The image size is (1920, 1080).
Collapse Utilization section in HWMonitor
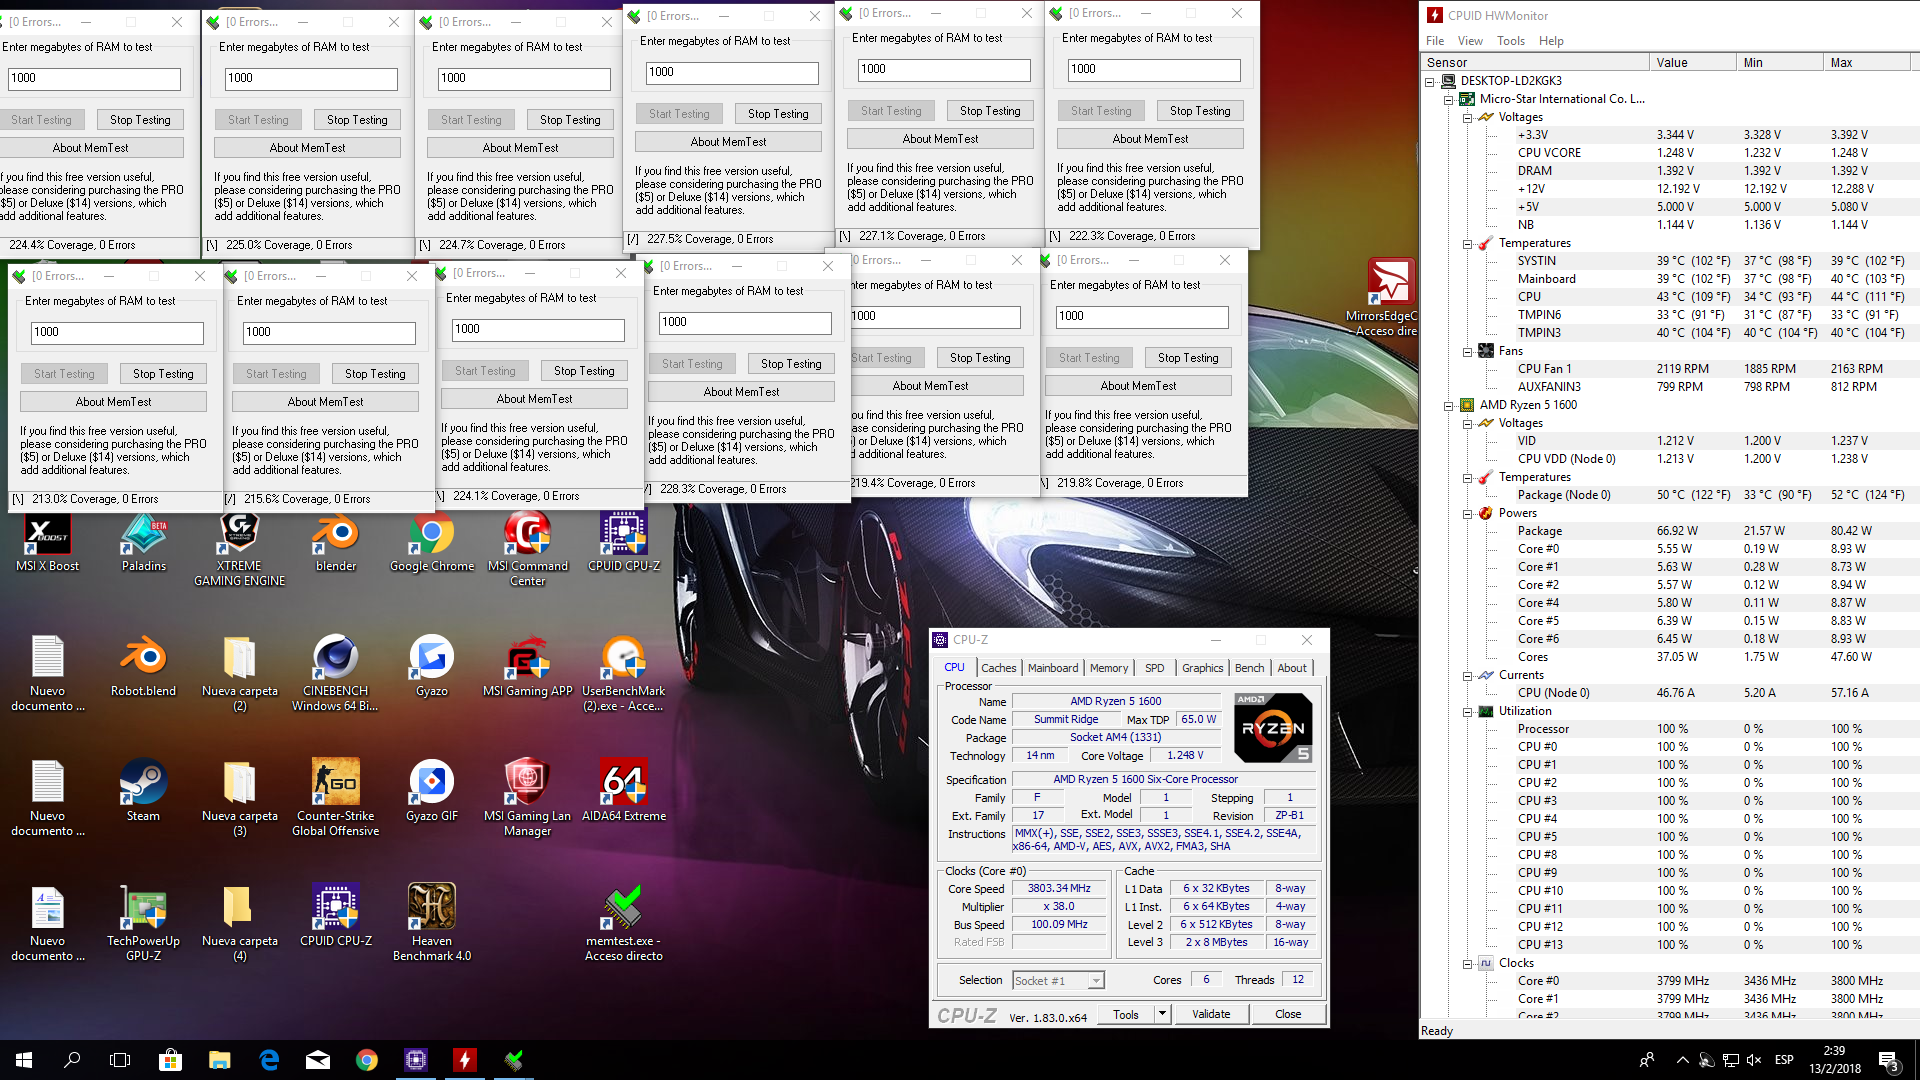[1467, 712]
